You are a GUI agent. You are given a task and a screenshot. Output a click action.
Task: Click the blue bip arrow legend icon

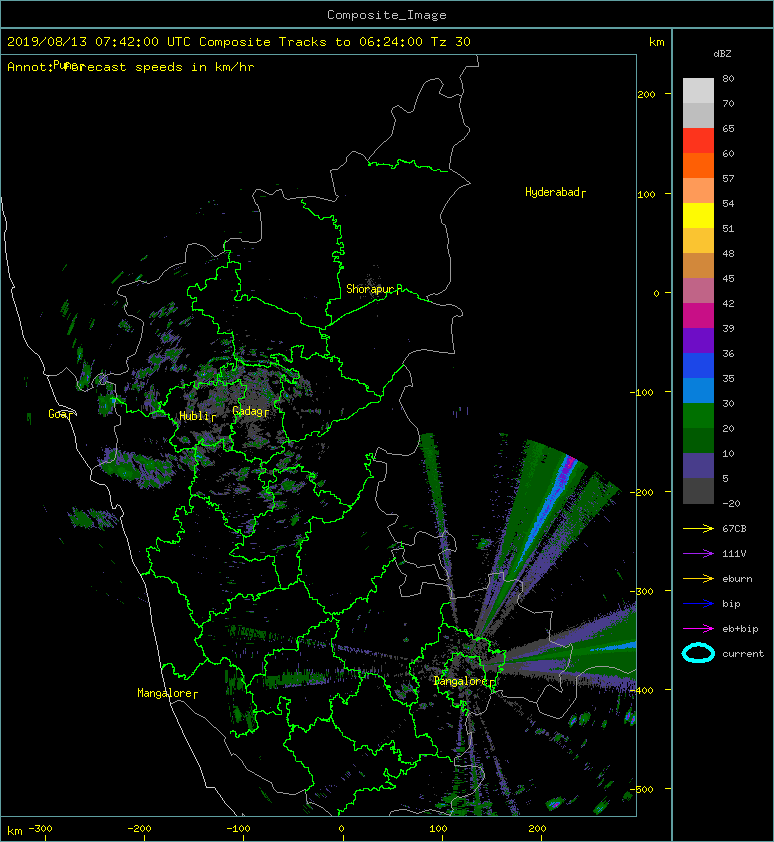coord(698,604)
